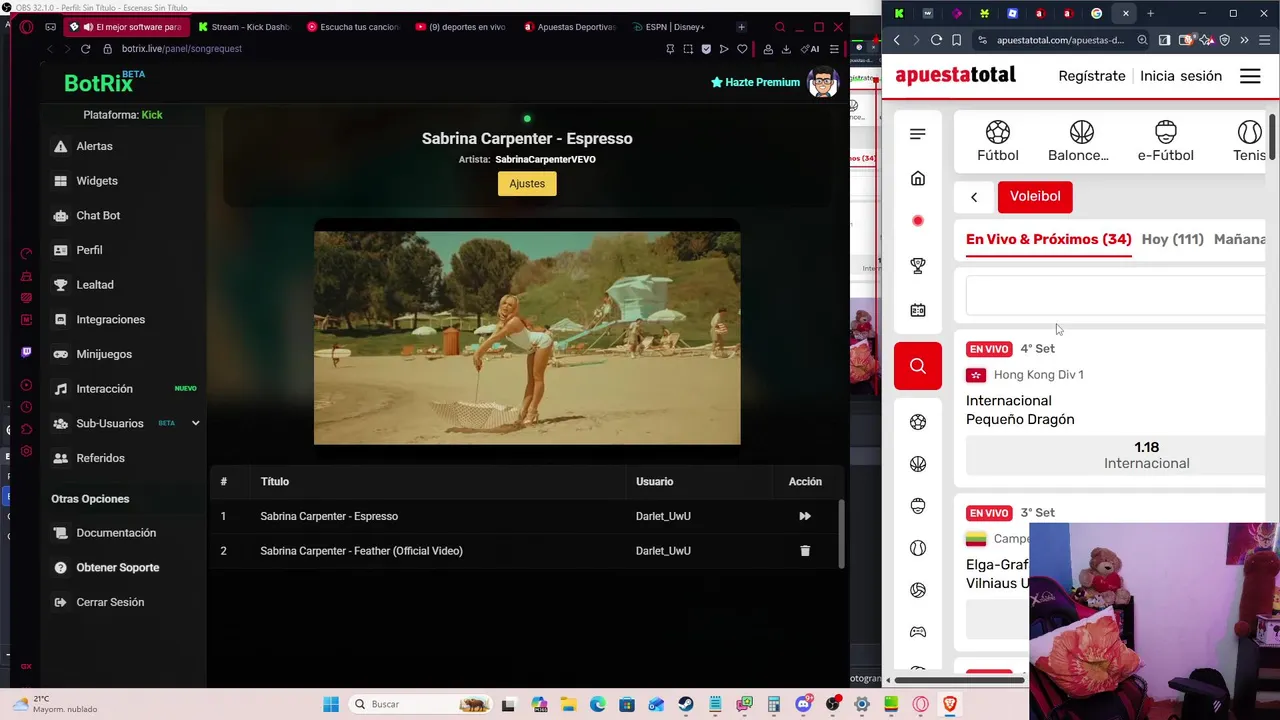Open Minijuegos in BotRix sidebar

point(104,354)
